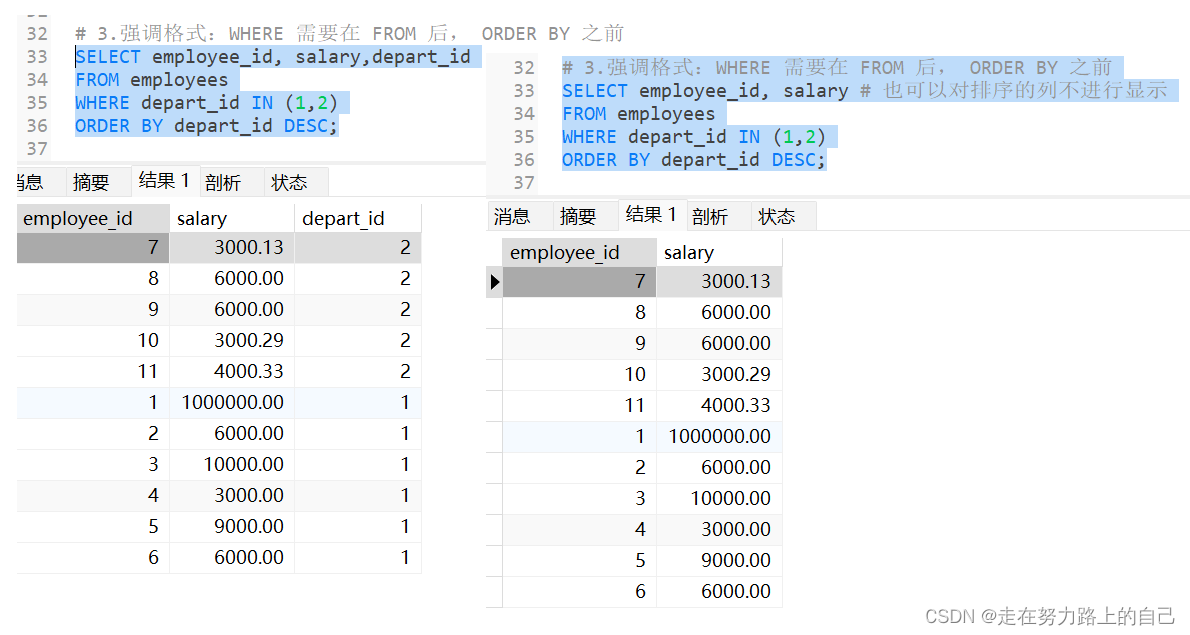The image size is (1190, 635).
Task: Click line number 33 in the left SQL editor
Action: coord(37,56)
